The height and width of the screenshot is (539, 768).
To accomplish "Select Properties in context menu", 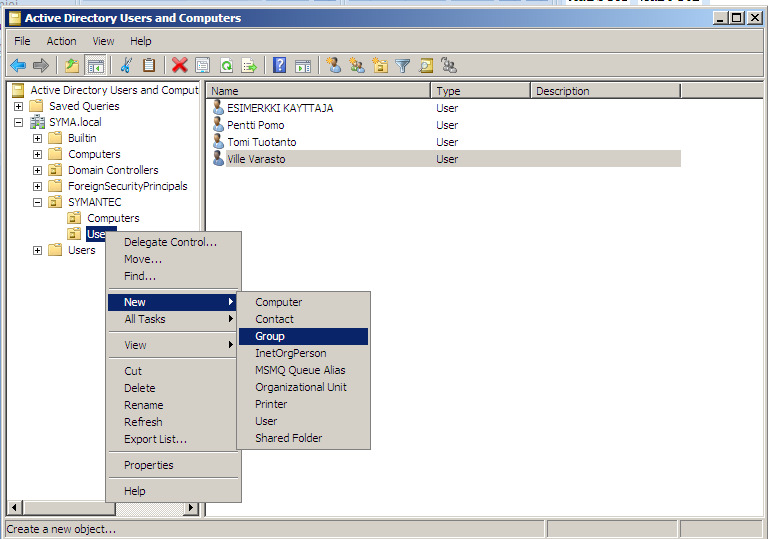I will [173, 465].
